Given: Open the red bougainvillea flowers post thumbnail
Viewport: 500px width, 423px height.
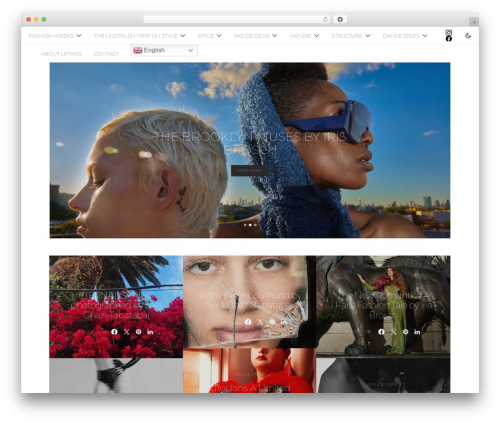Looking at the screenshot, I should coord(116,307).
